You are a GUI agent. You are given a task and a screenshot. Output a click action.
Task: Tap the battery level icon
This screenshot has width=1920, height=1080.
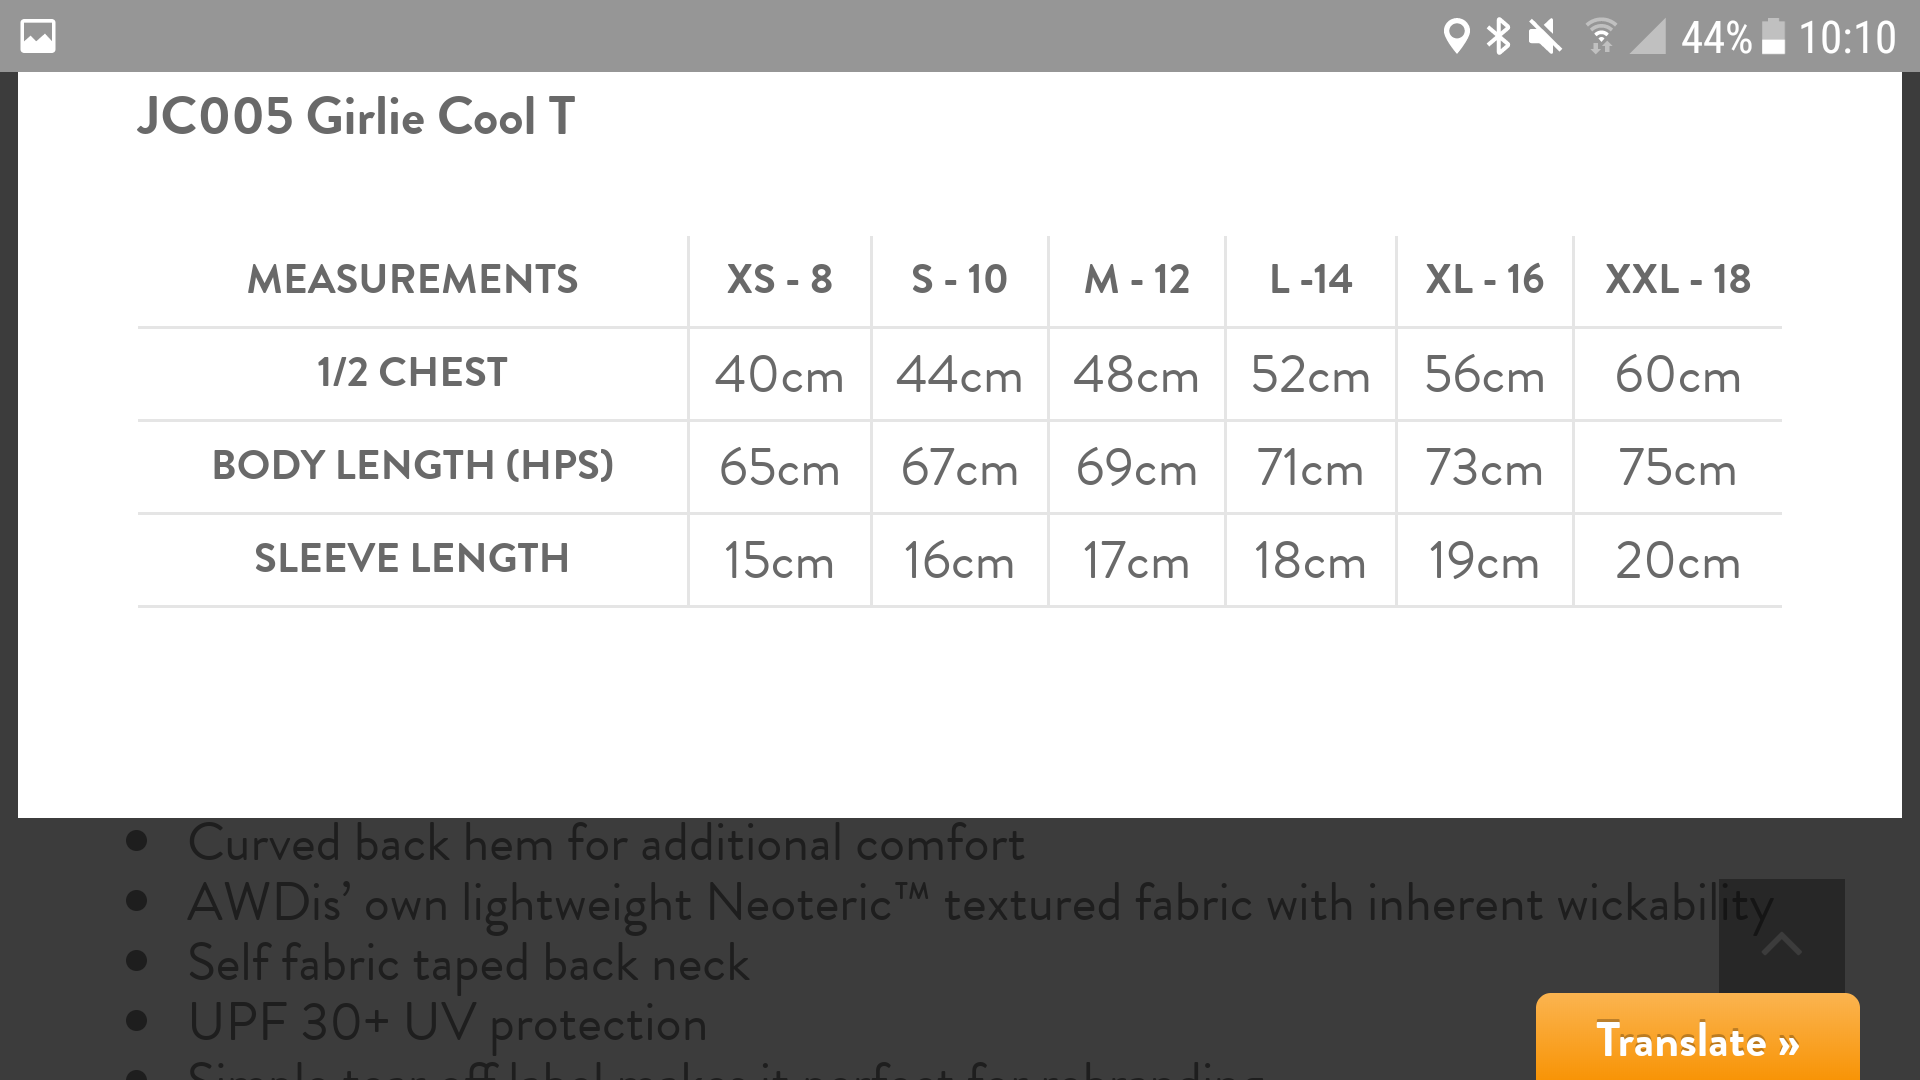pos(1772,37)
